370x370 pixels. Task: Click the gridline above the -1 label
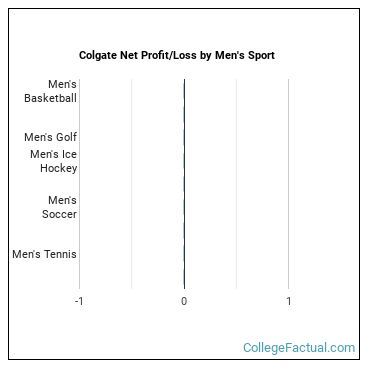click(79, 184)
